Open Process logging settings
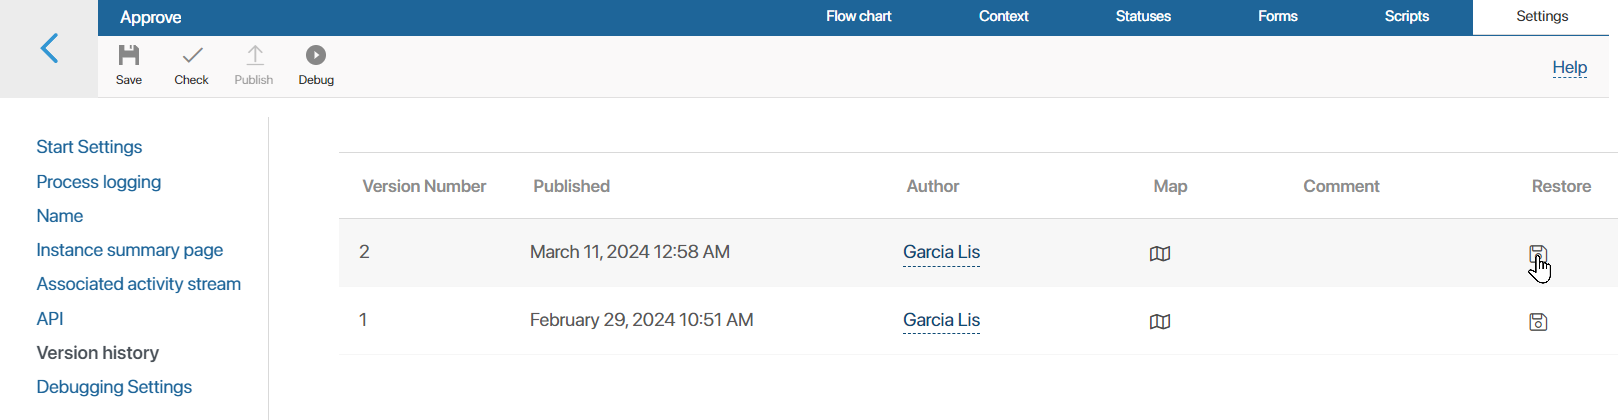This screenshot has width=1618, height=420. click(98, 182)
